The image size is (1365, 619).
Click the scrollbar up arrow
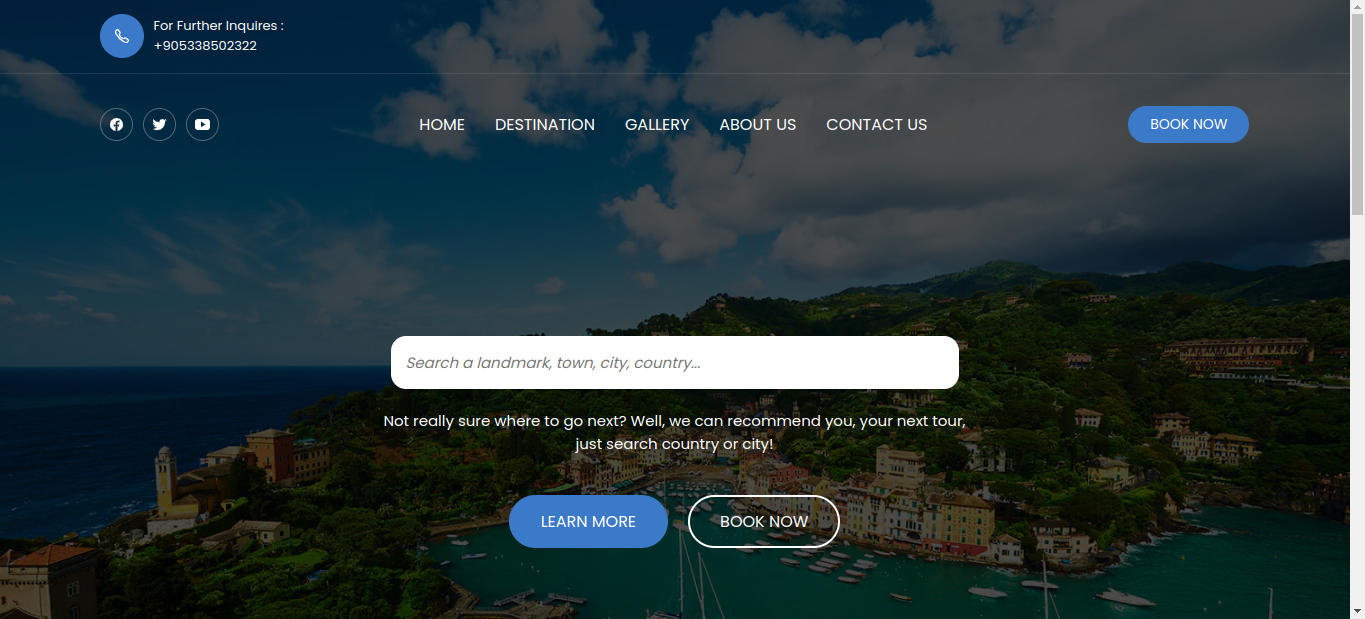tap(1357, 8)
